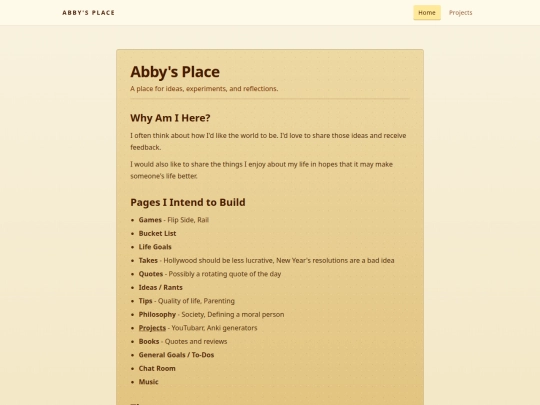540x405 pixels.
Task: Click 'Hollywood should be less lucrative' text
Action: point(218,260)
